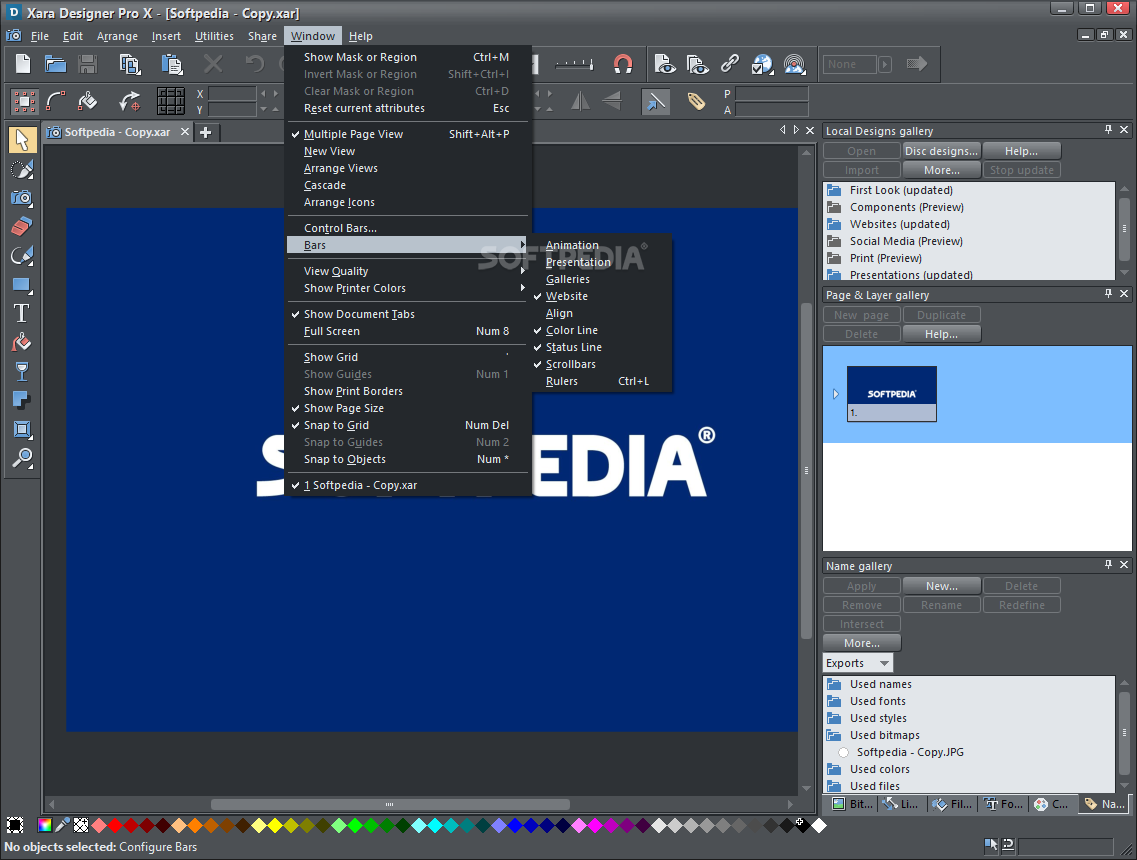Open the File menu

point(40,36)
